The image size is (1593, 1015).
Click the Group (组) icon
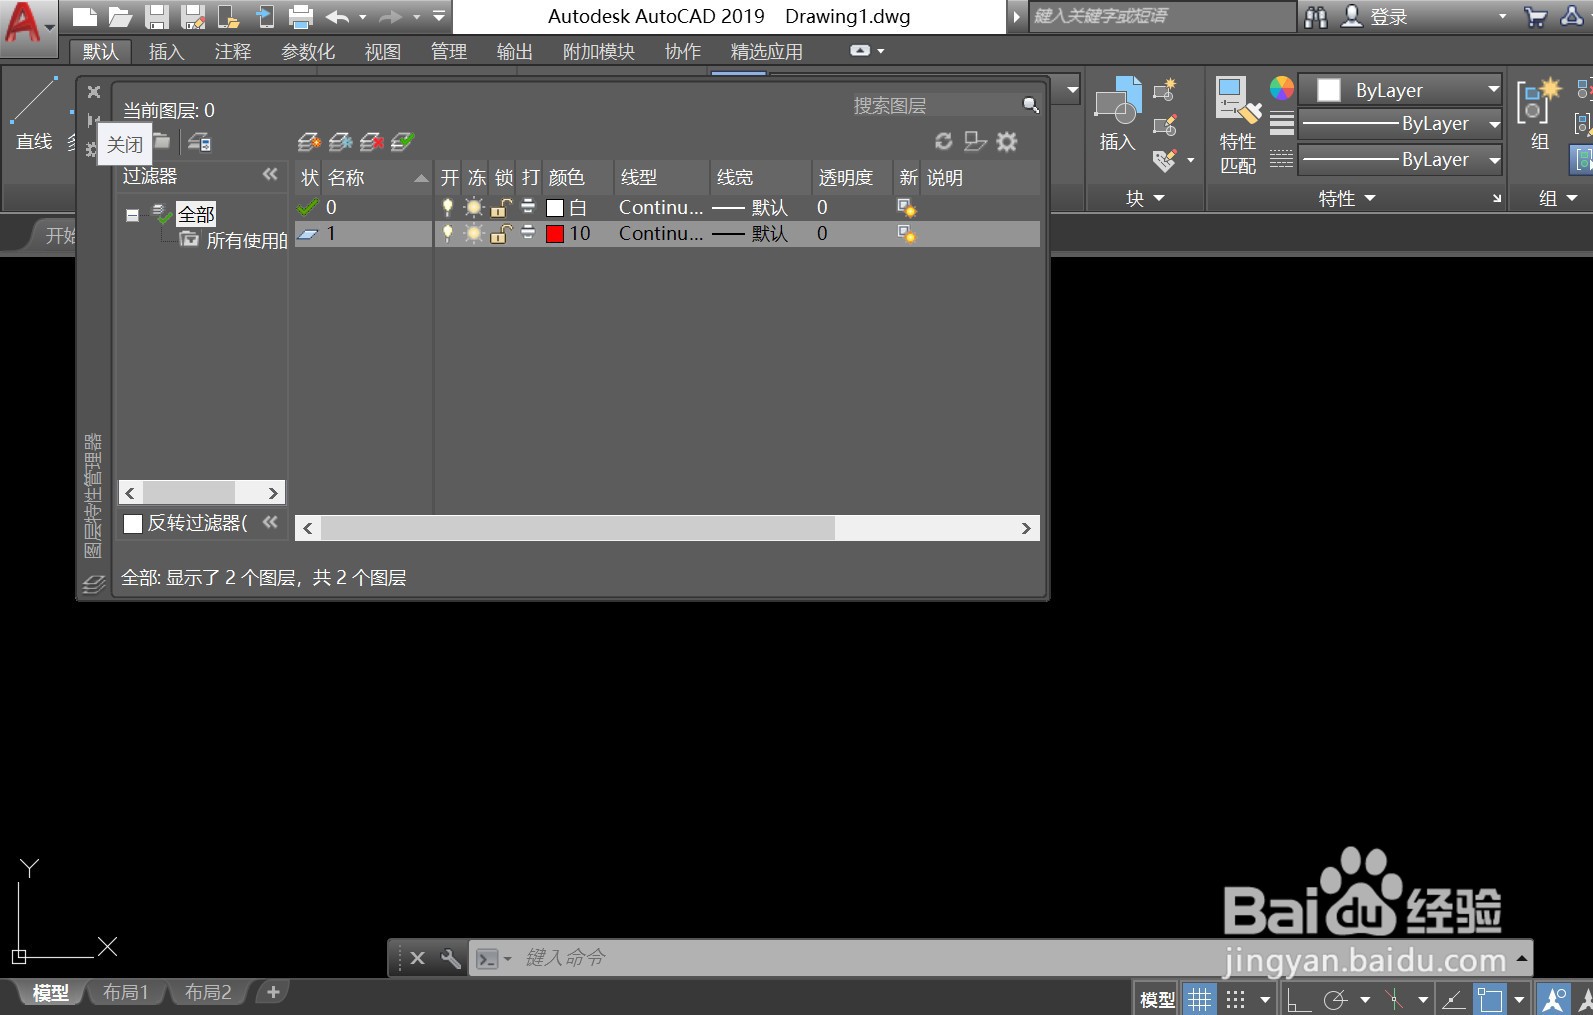coord(1539,113)
